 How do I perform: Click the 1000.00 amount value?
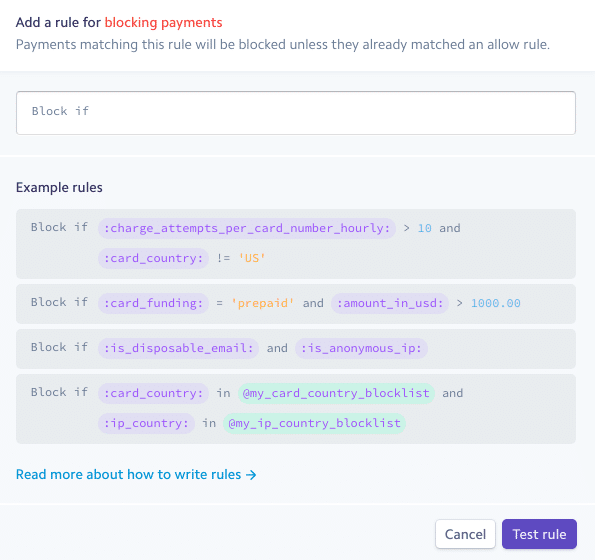click(x=496, y=303)
